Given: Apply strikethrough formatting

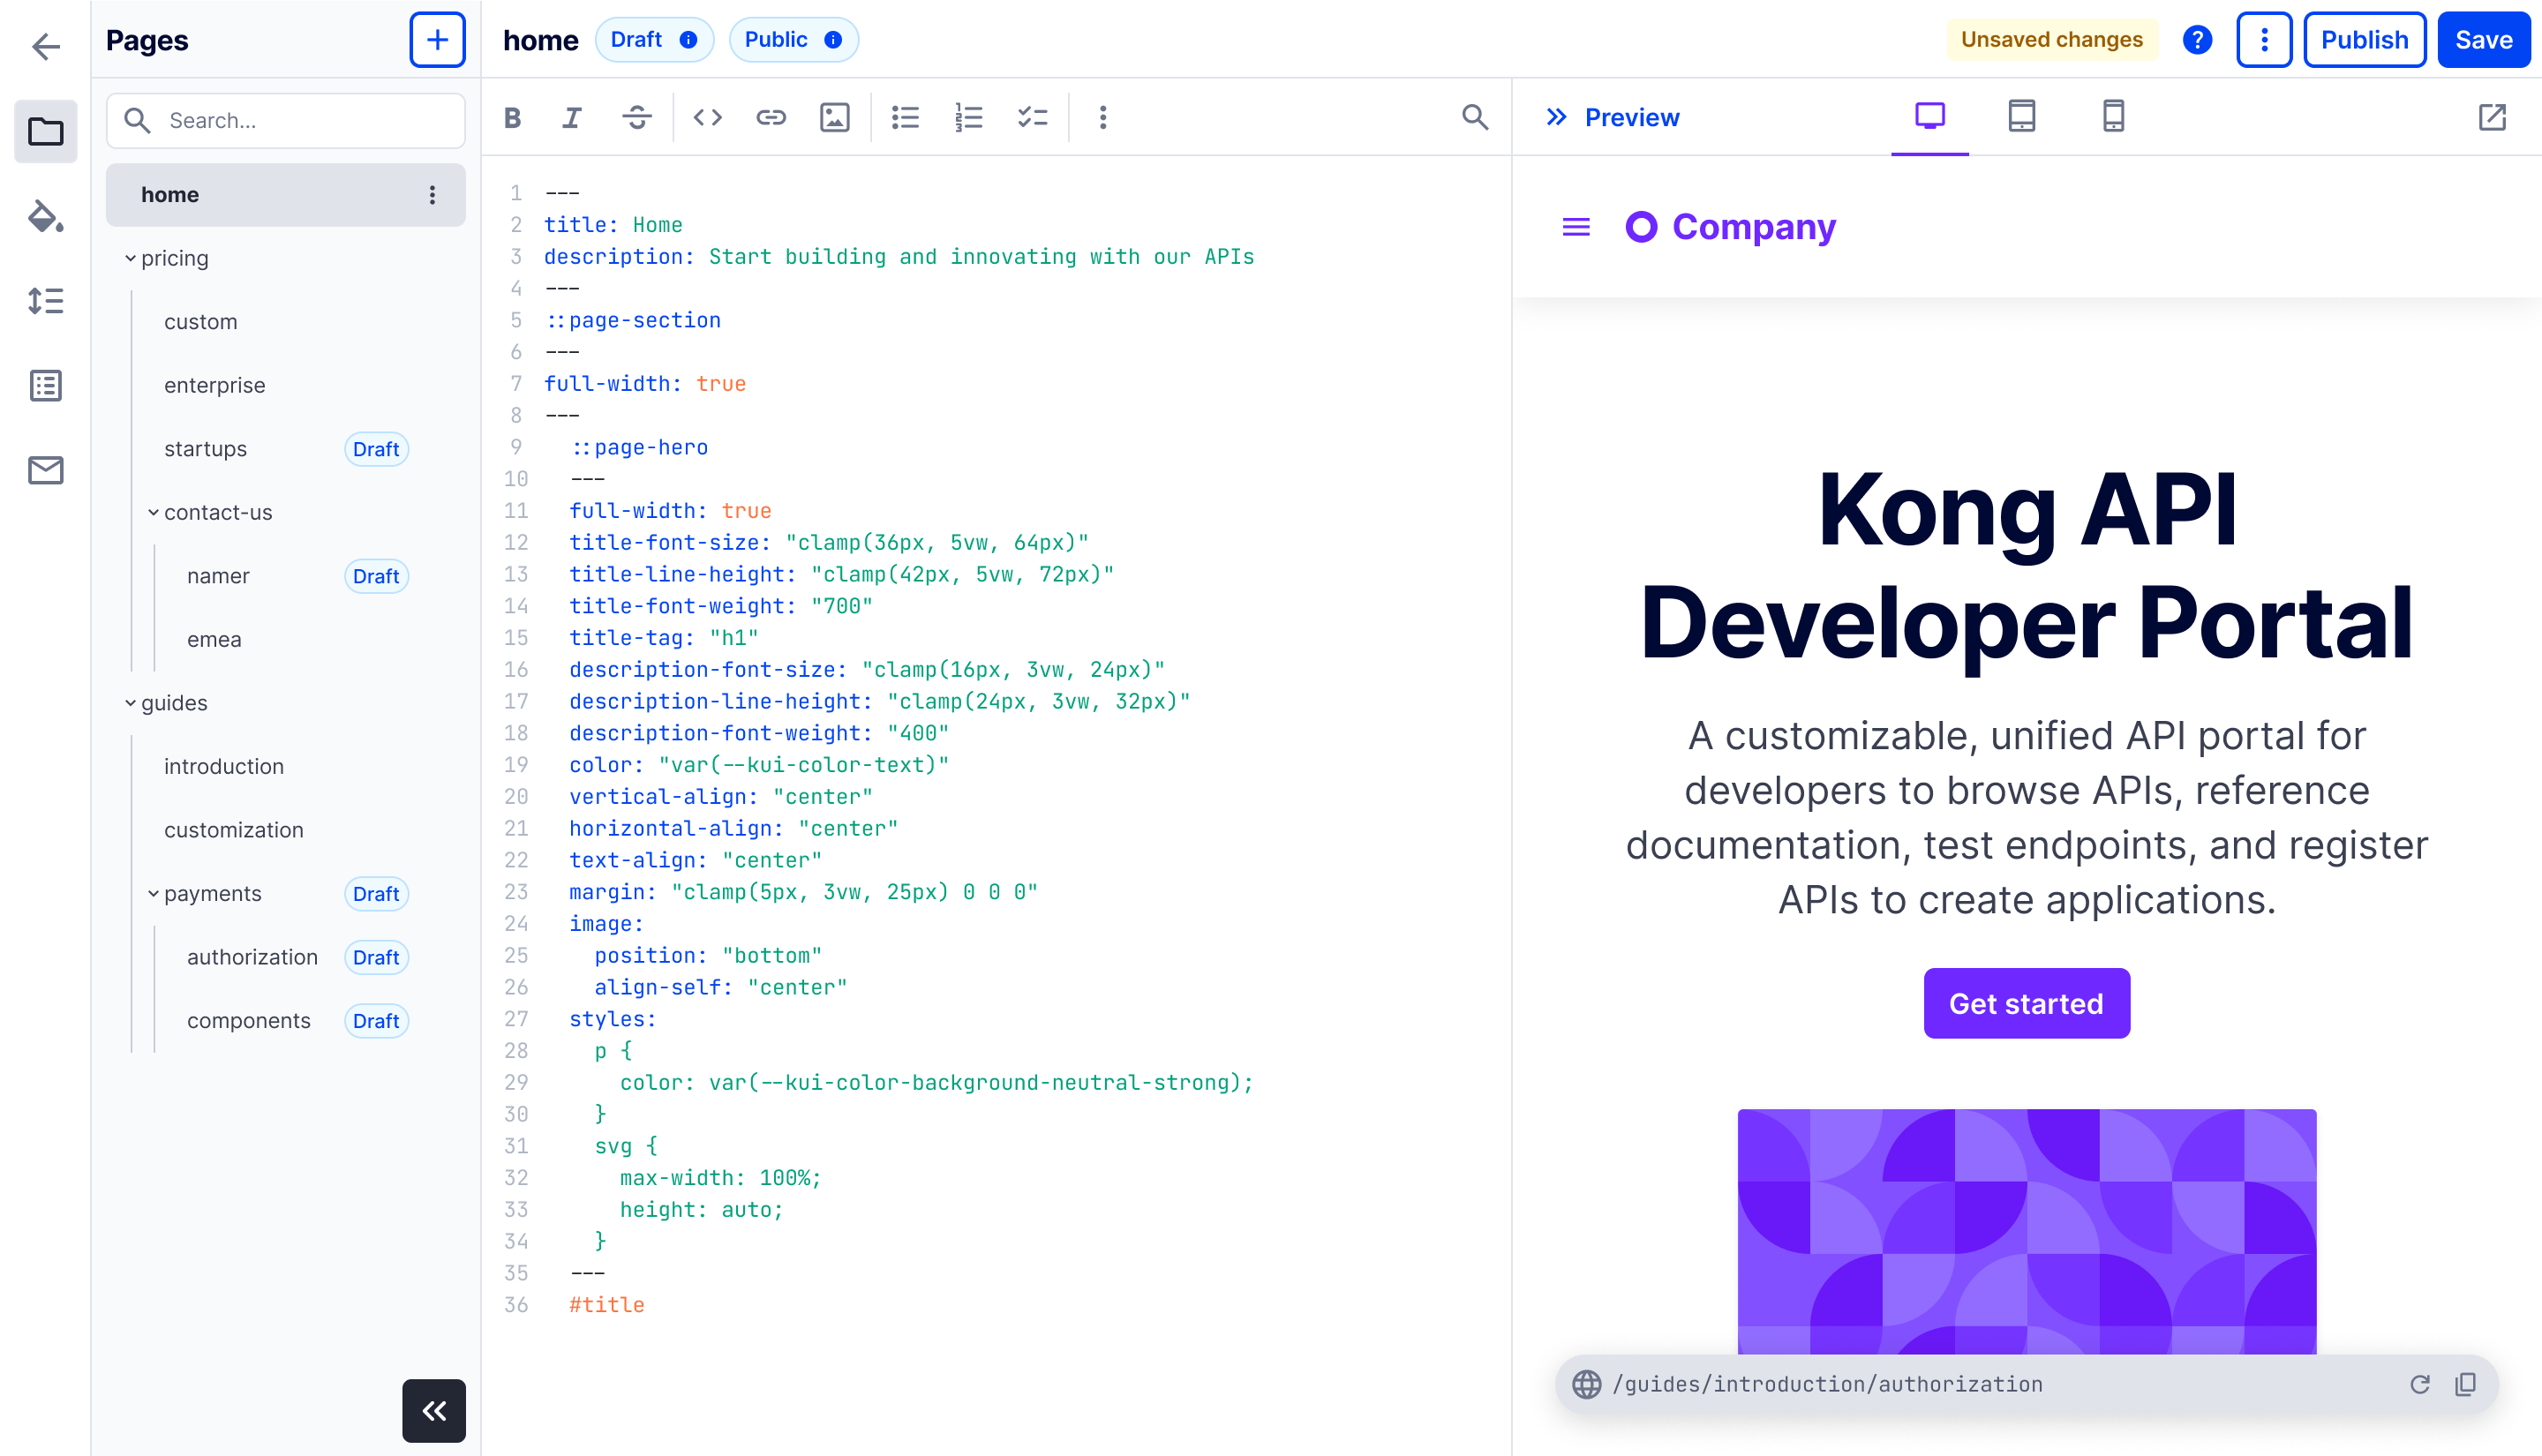Looking at the screenshot, I should click(x=637, y=118).
